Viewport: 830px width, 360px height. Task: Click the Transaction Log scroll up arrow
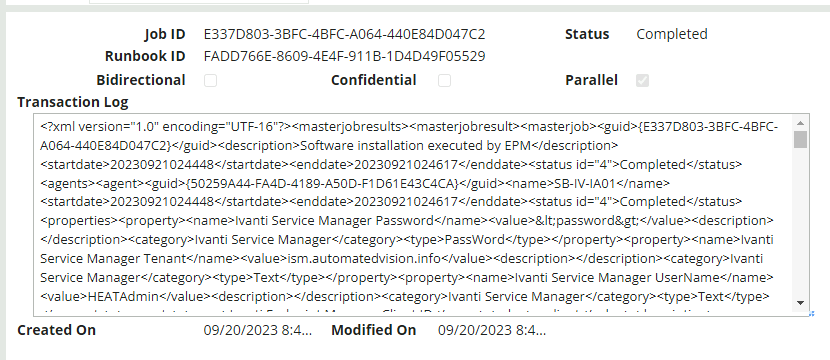coord(800,123)
